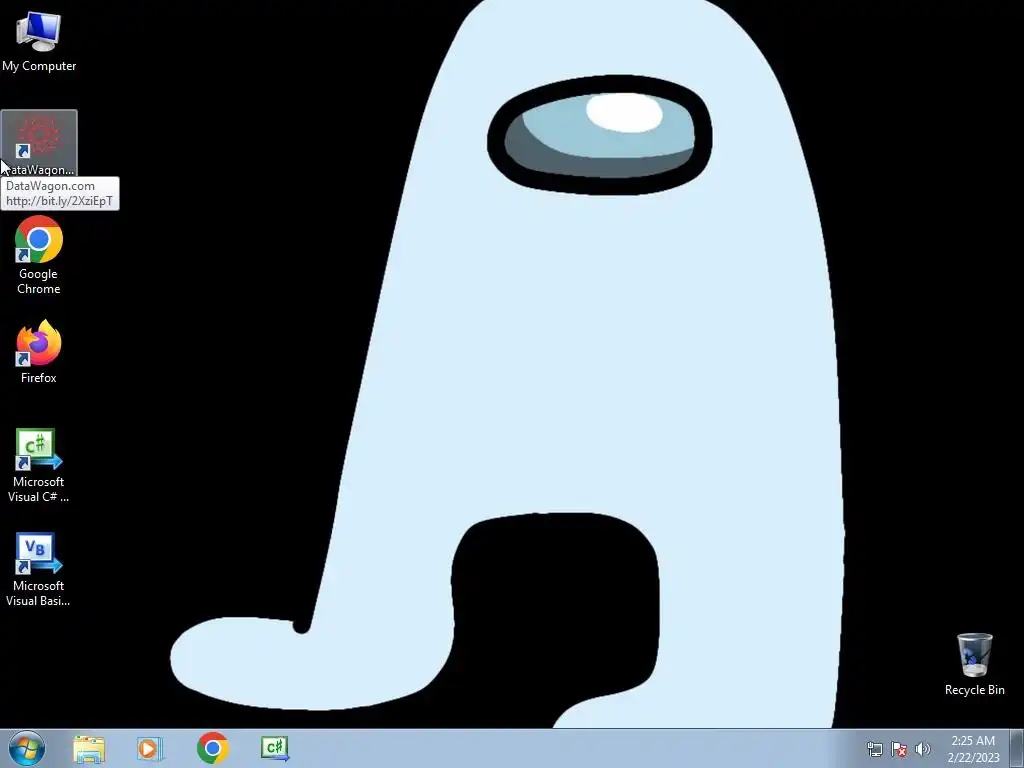Open Visual C# from the taskbar

(275, 748)
